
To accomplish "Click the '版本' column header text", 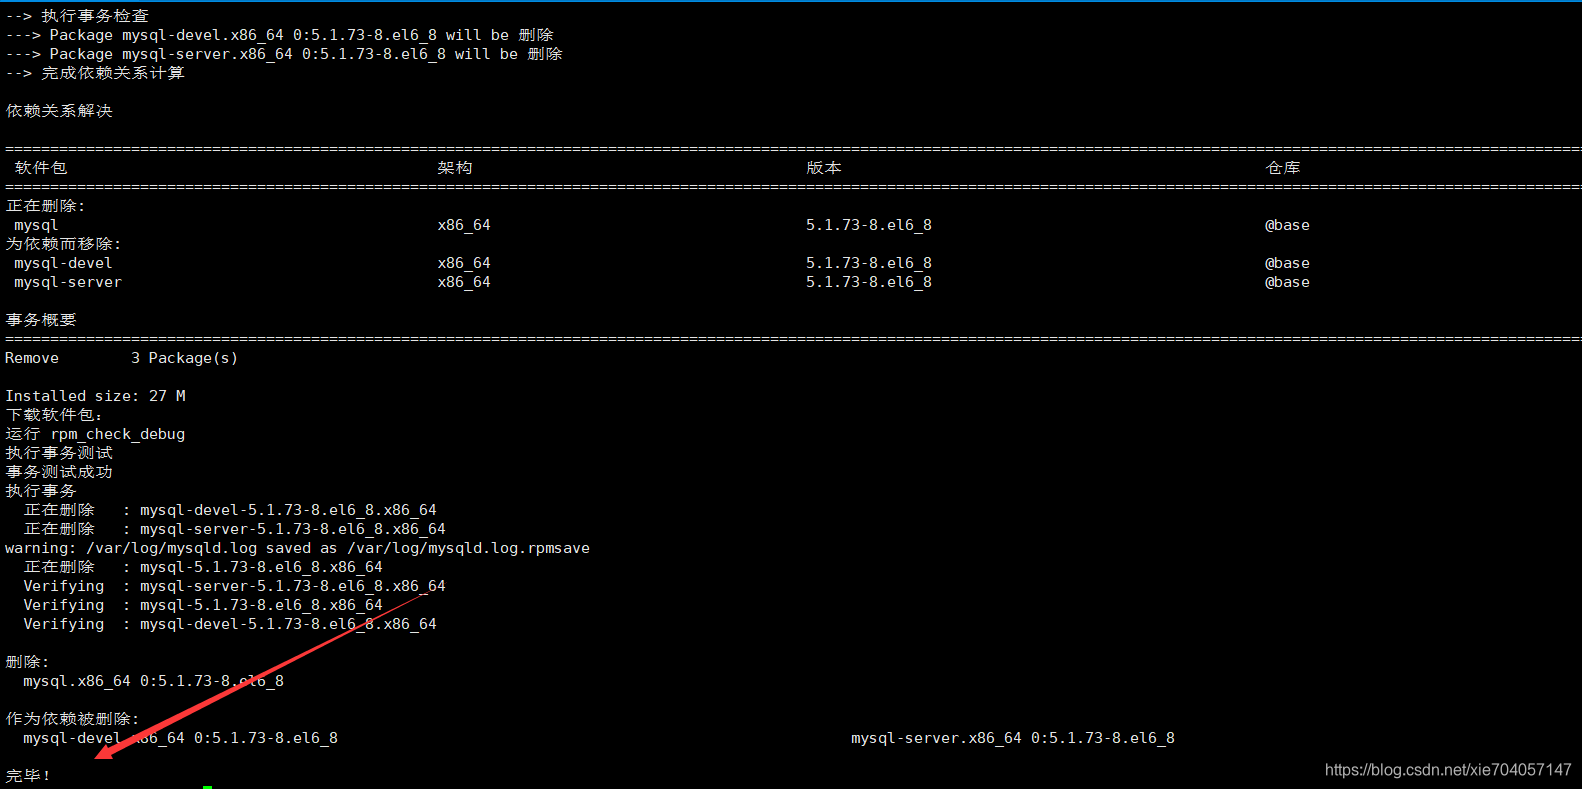I will [824, 168].
